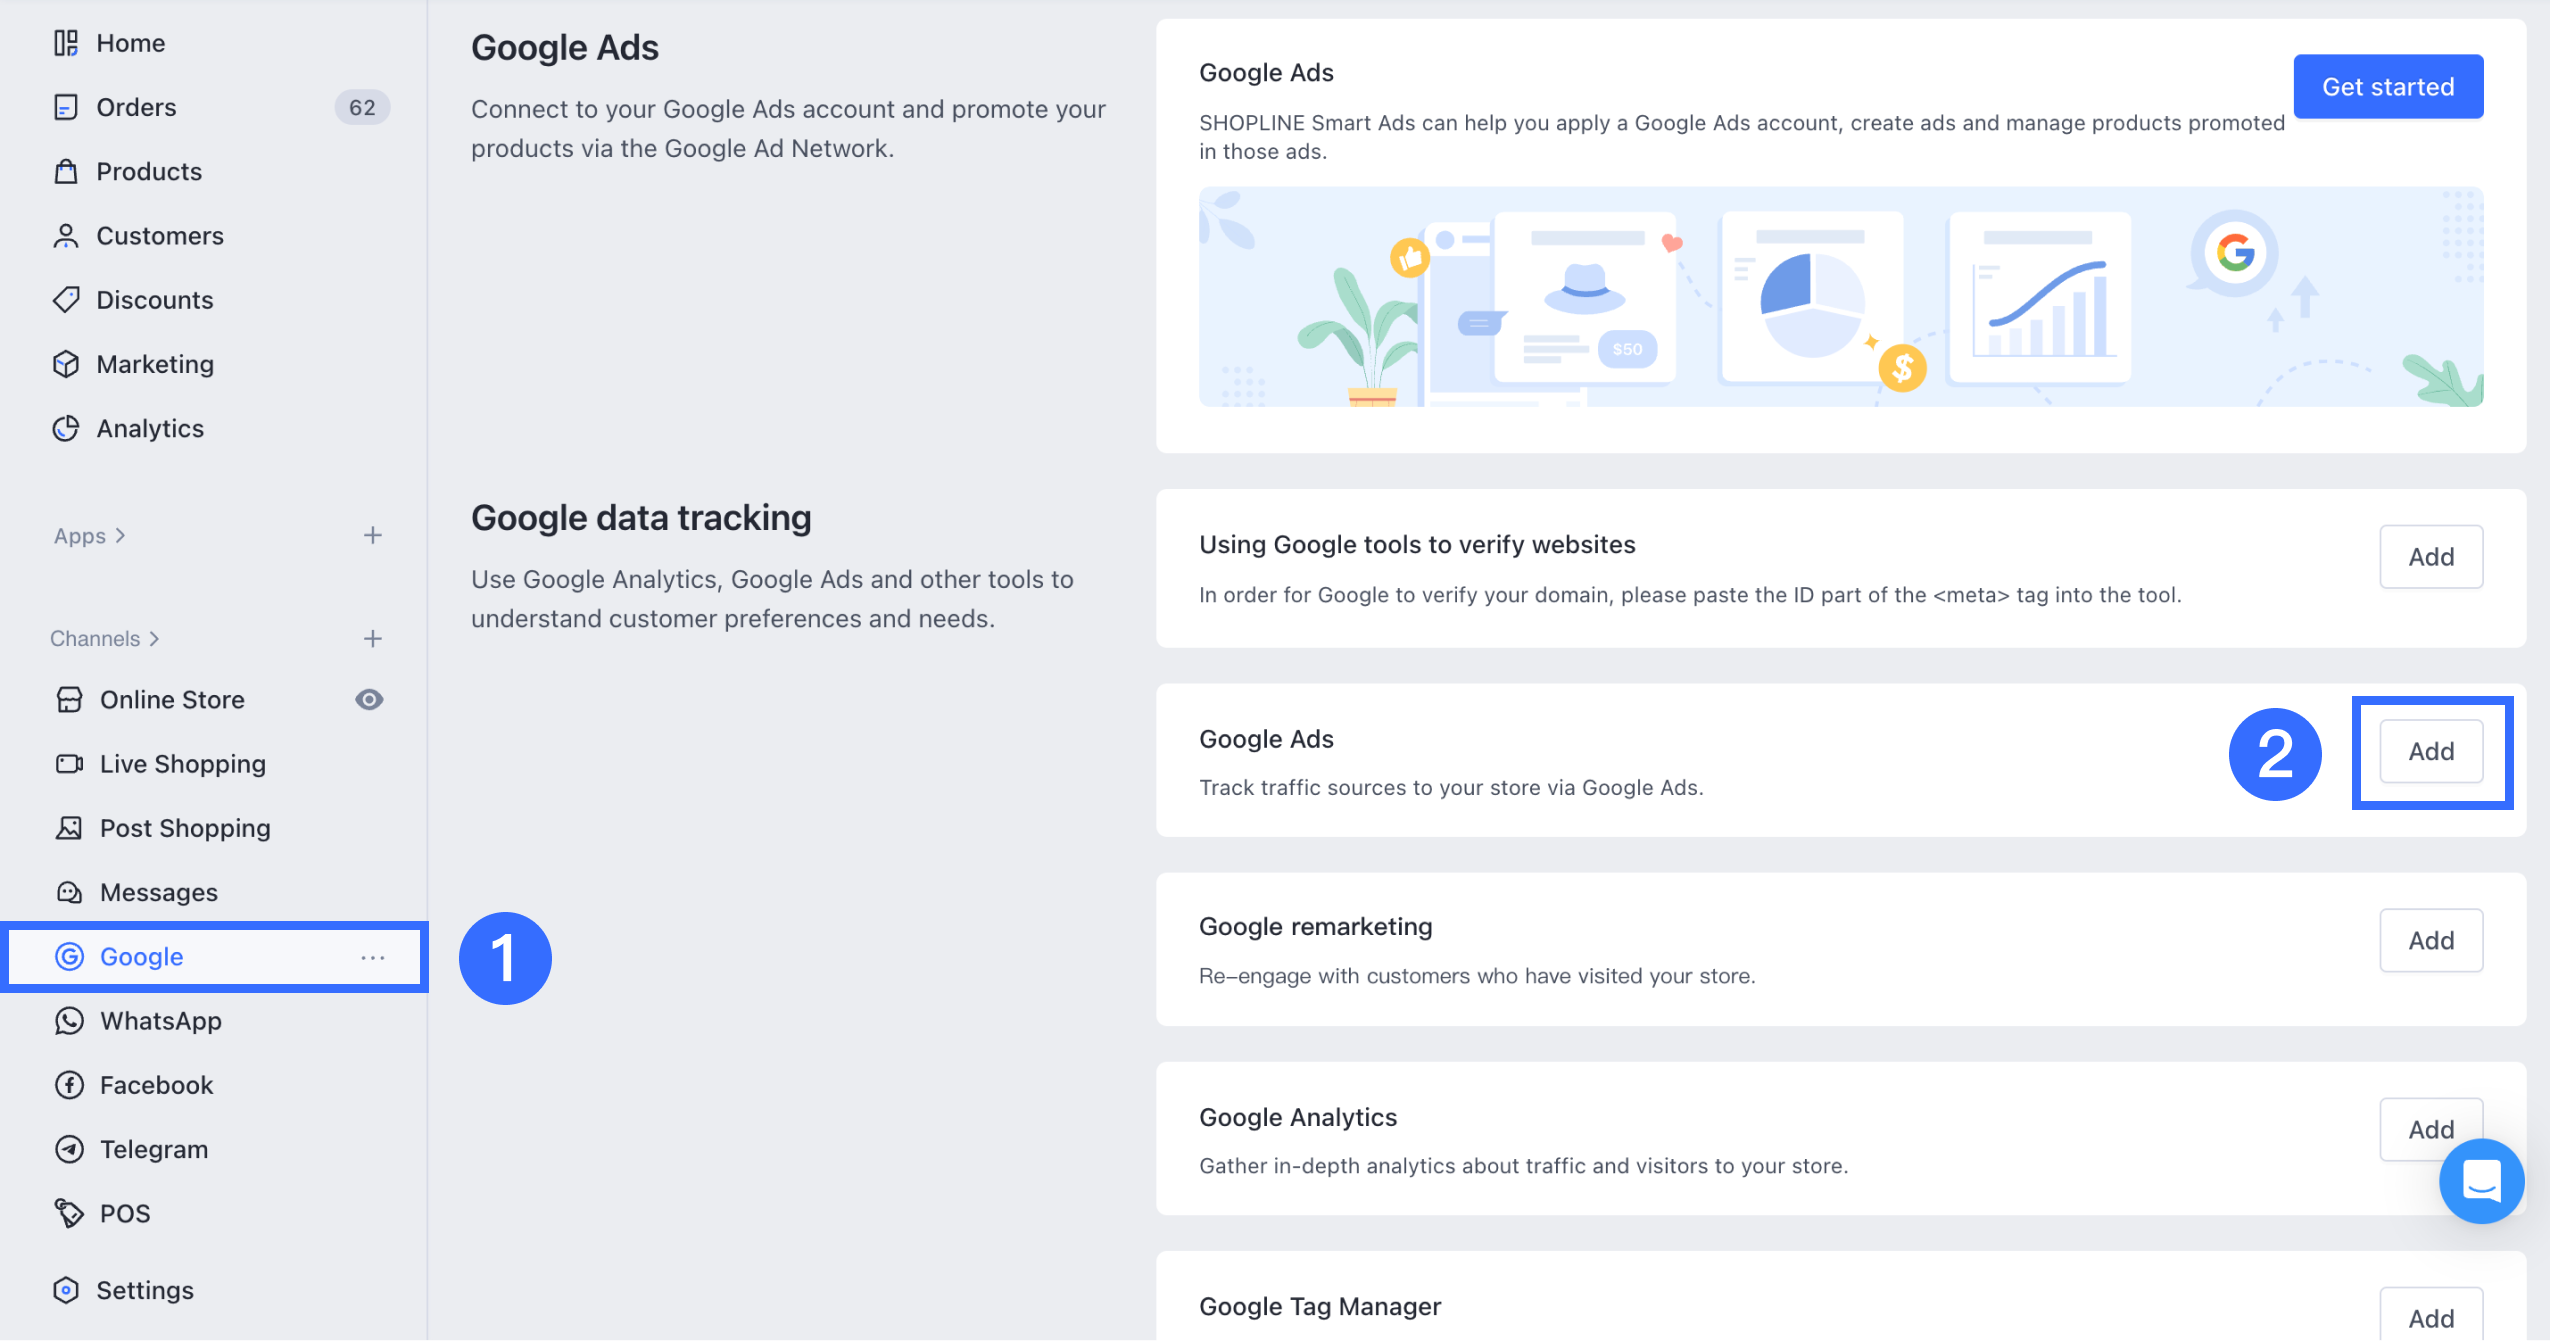Viewport: 2550px width, 1341px height.
Task: Toggle the Online Store eye icon
Action: pos(369,699)
